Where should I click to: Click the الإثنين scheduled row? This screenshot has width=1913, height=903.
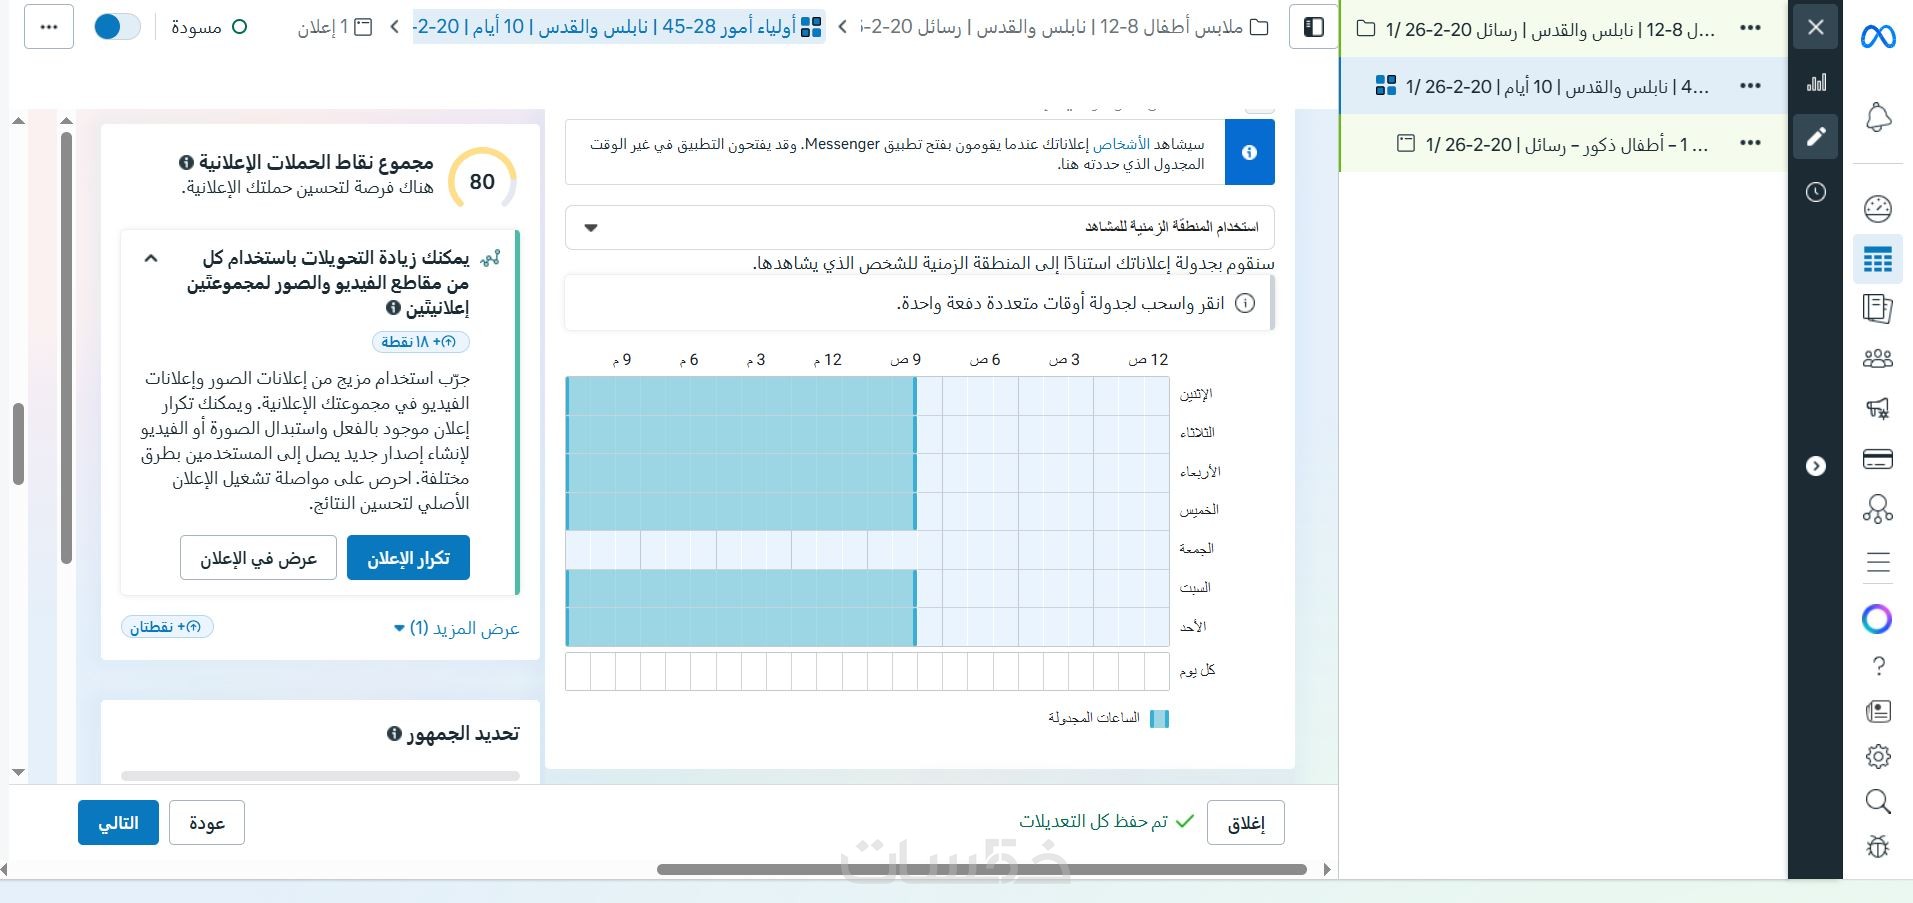741,396
